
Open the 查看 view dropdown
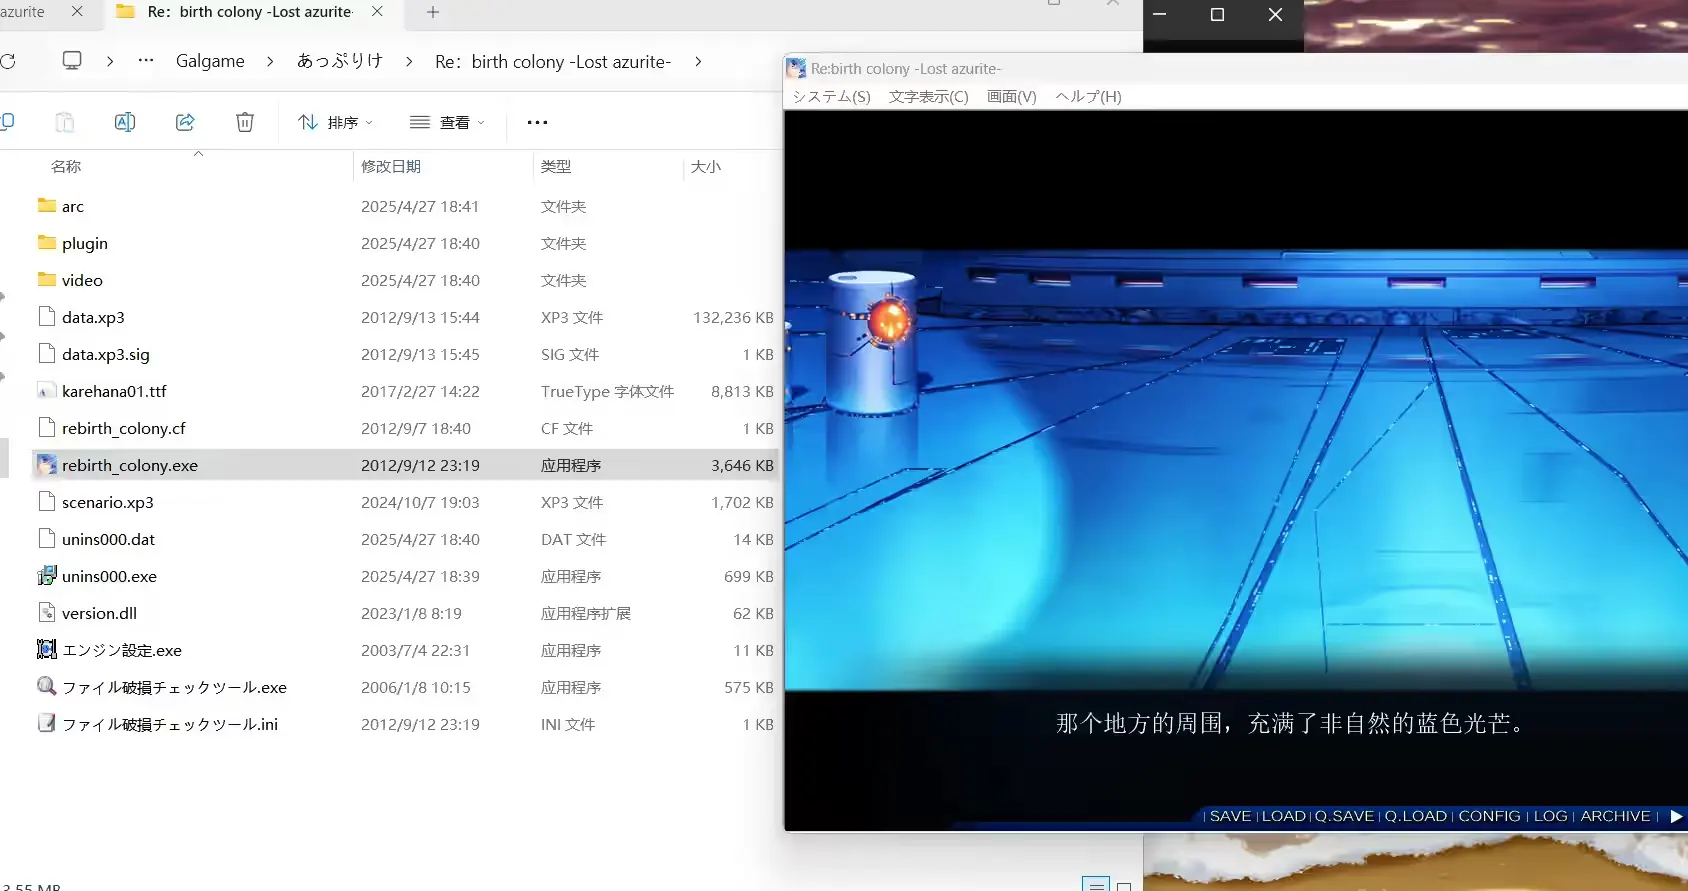point(447,122)
